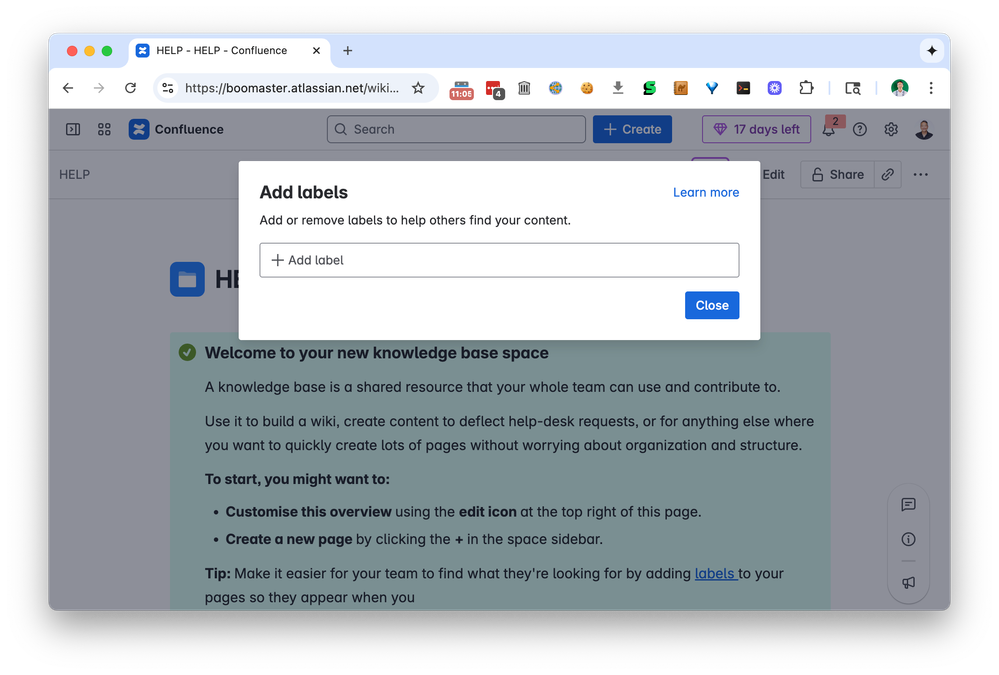The height and width of the screenshot is (675, 999).
Task: Open the page more actions ellipsis menu
Action: pos(921,174)
